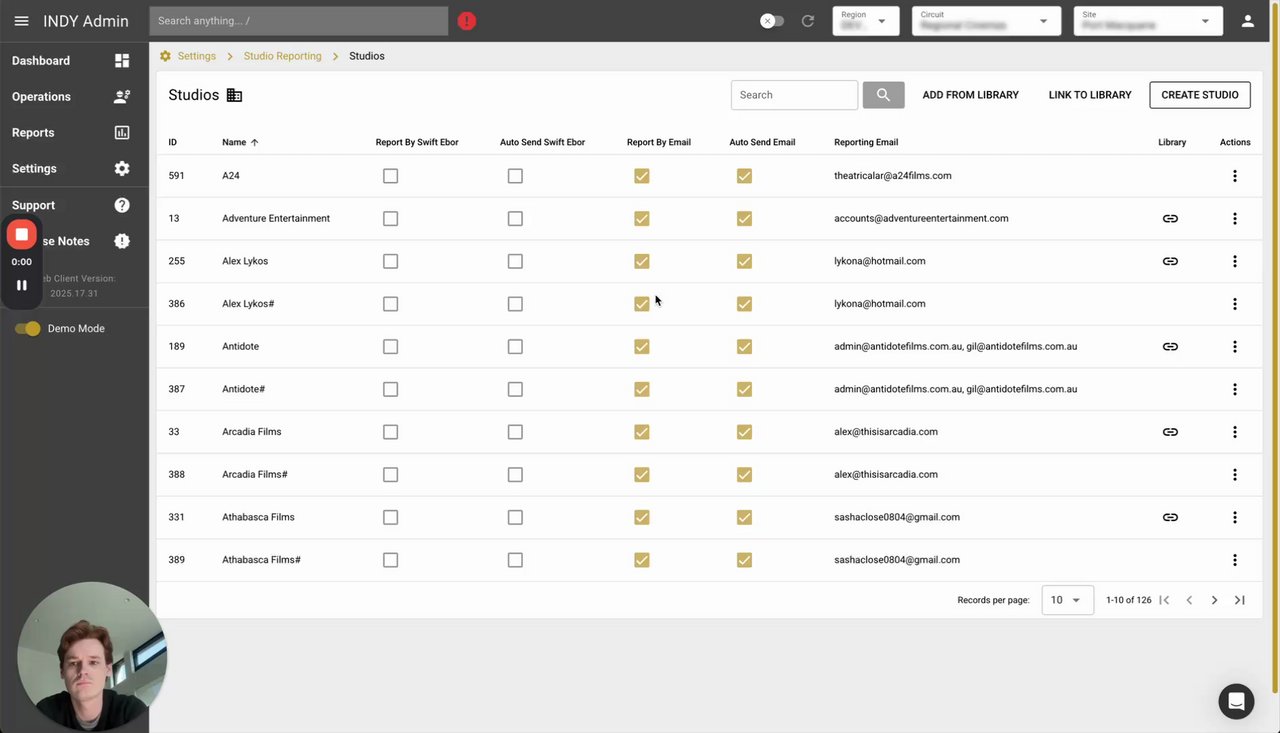1280x733 pixels.
Task: Click the Create Studio button
Action: point(1199,95)
